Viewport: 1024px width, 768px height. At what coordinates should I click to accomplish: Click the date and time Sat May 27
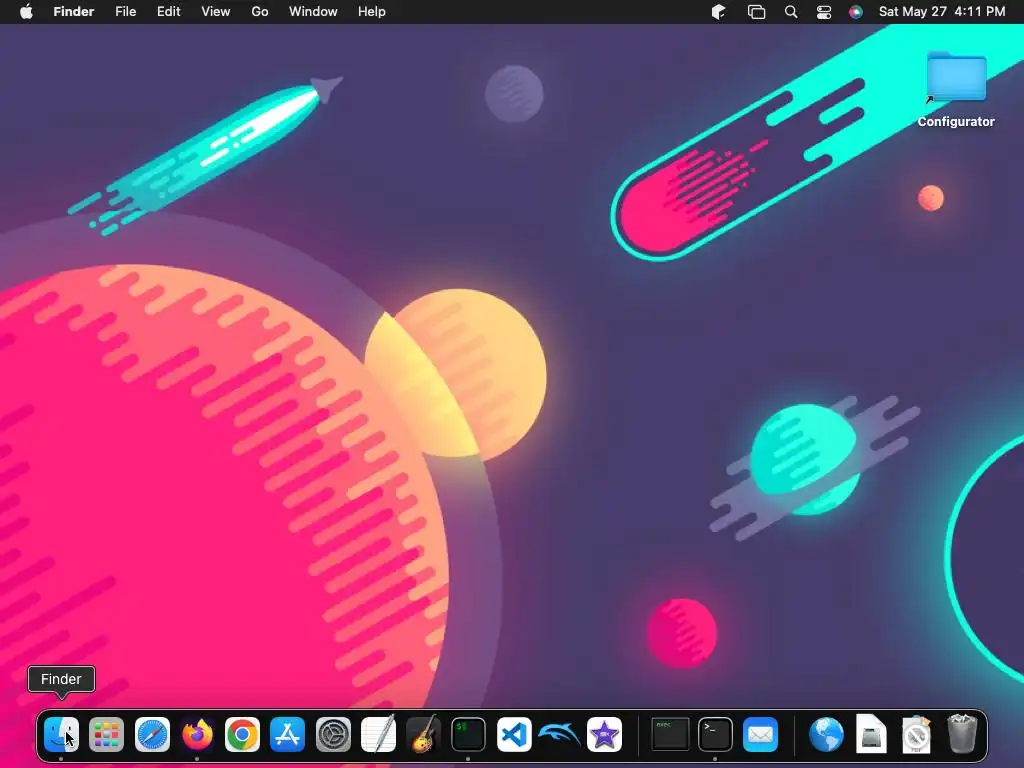(x=942, y=12)
